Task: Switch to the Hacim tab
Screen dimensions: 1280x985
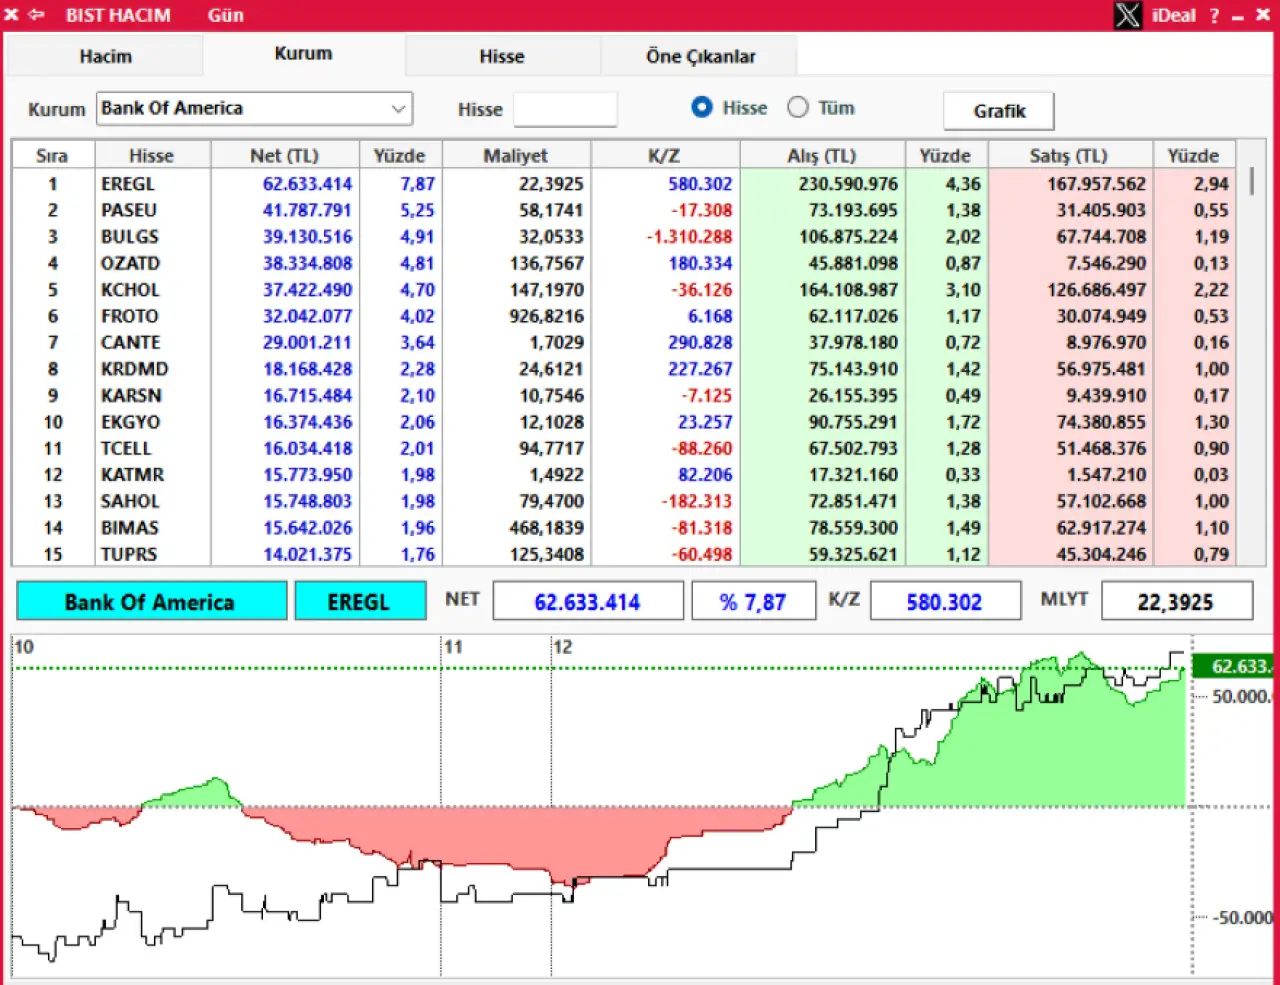Action: 105,56
